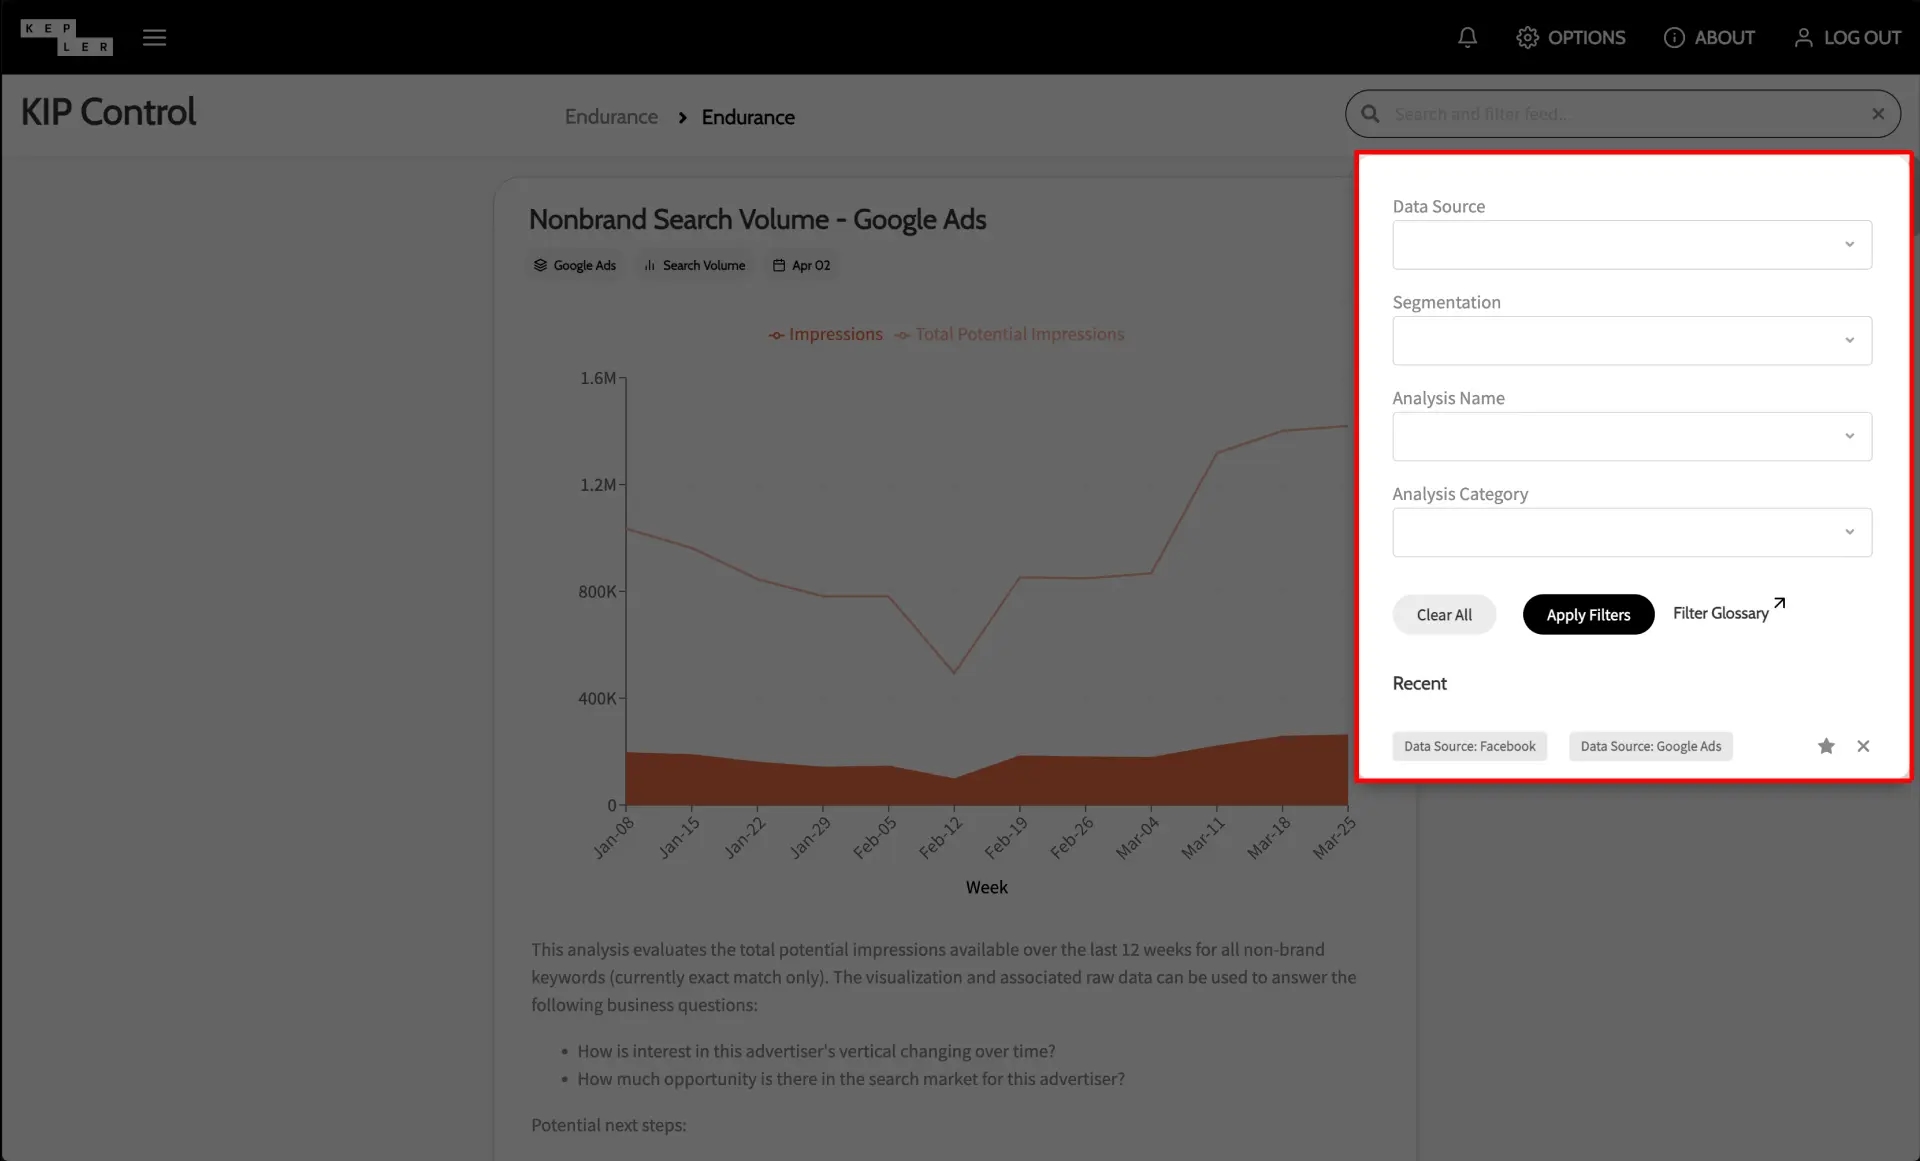Click the Google Ads tag

575,265
